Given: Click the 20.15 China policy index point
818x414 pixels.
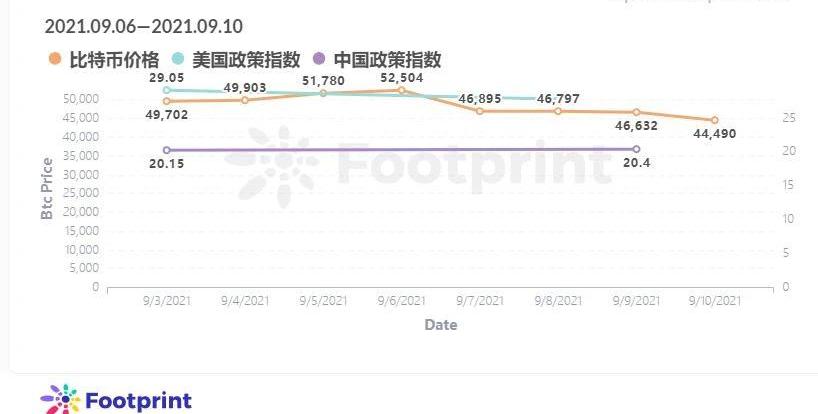Looking at the screenshot, I should pyautogui.click(x=166, y=150).
